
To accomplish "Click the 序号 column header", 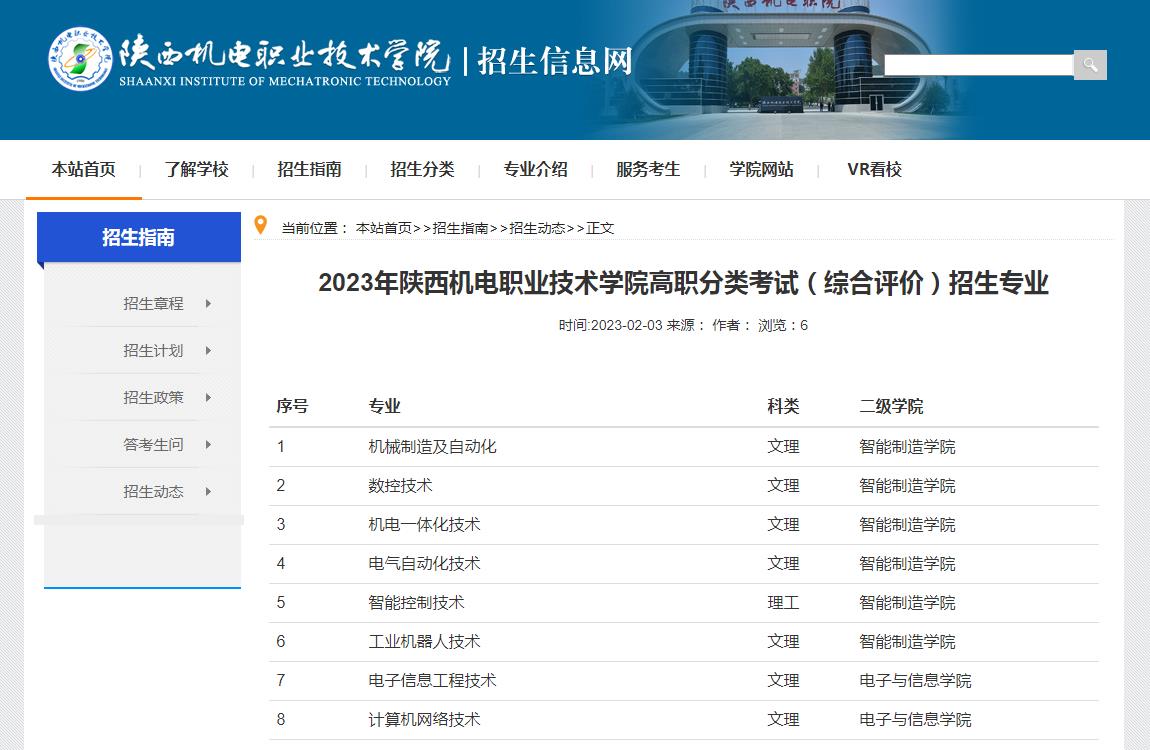I will coord(292,406).
